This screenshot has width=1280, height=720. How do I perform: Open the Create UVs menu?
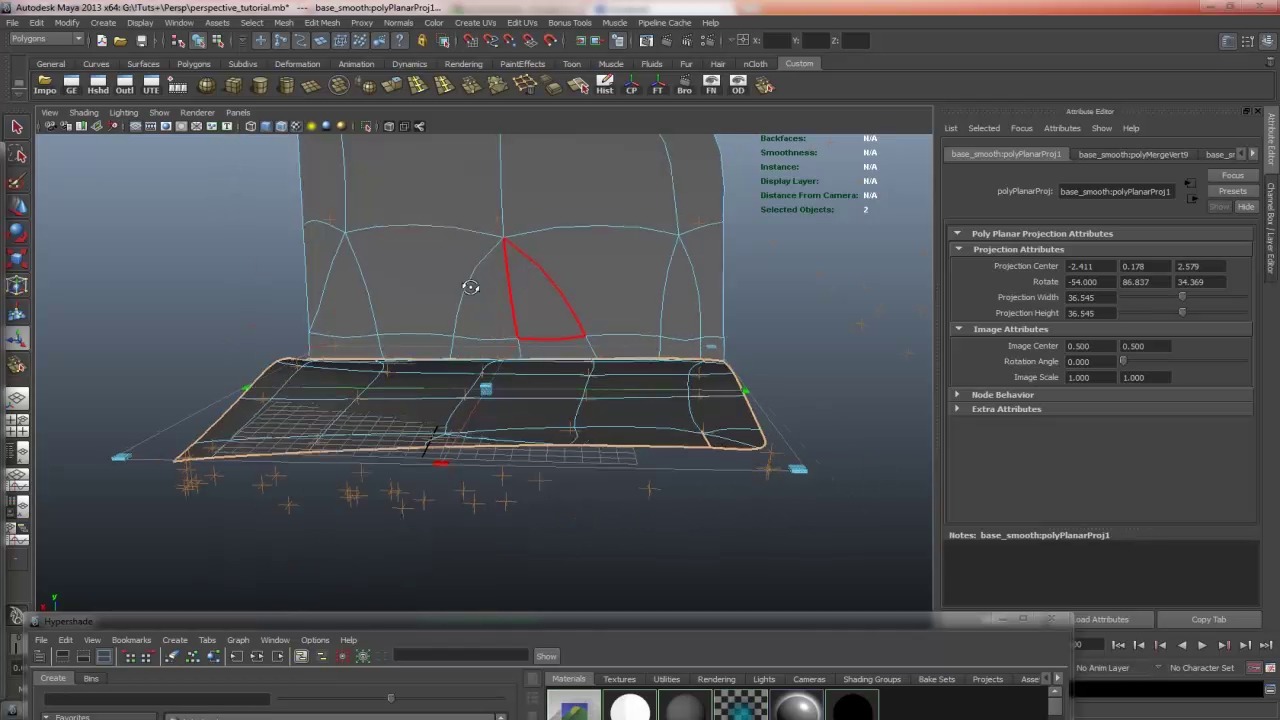[x=475, y=22]
